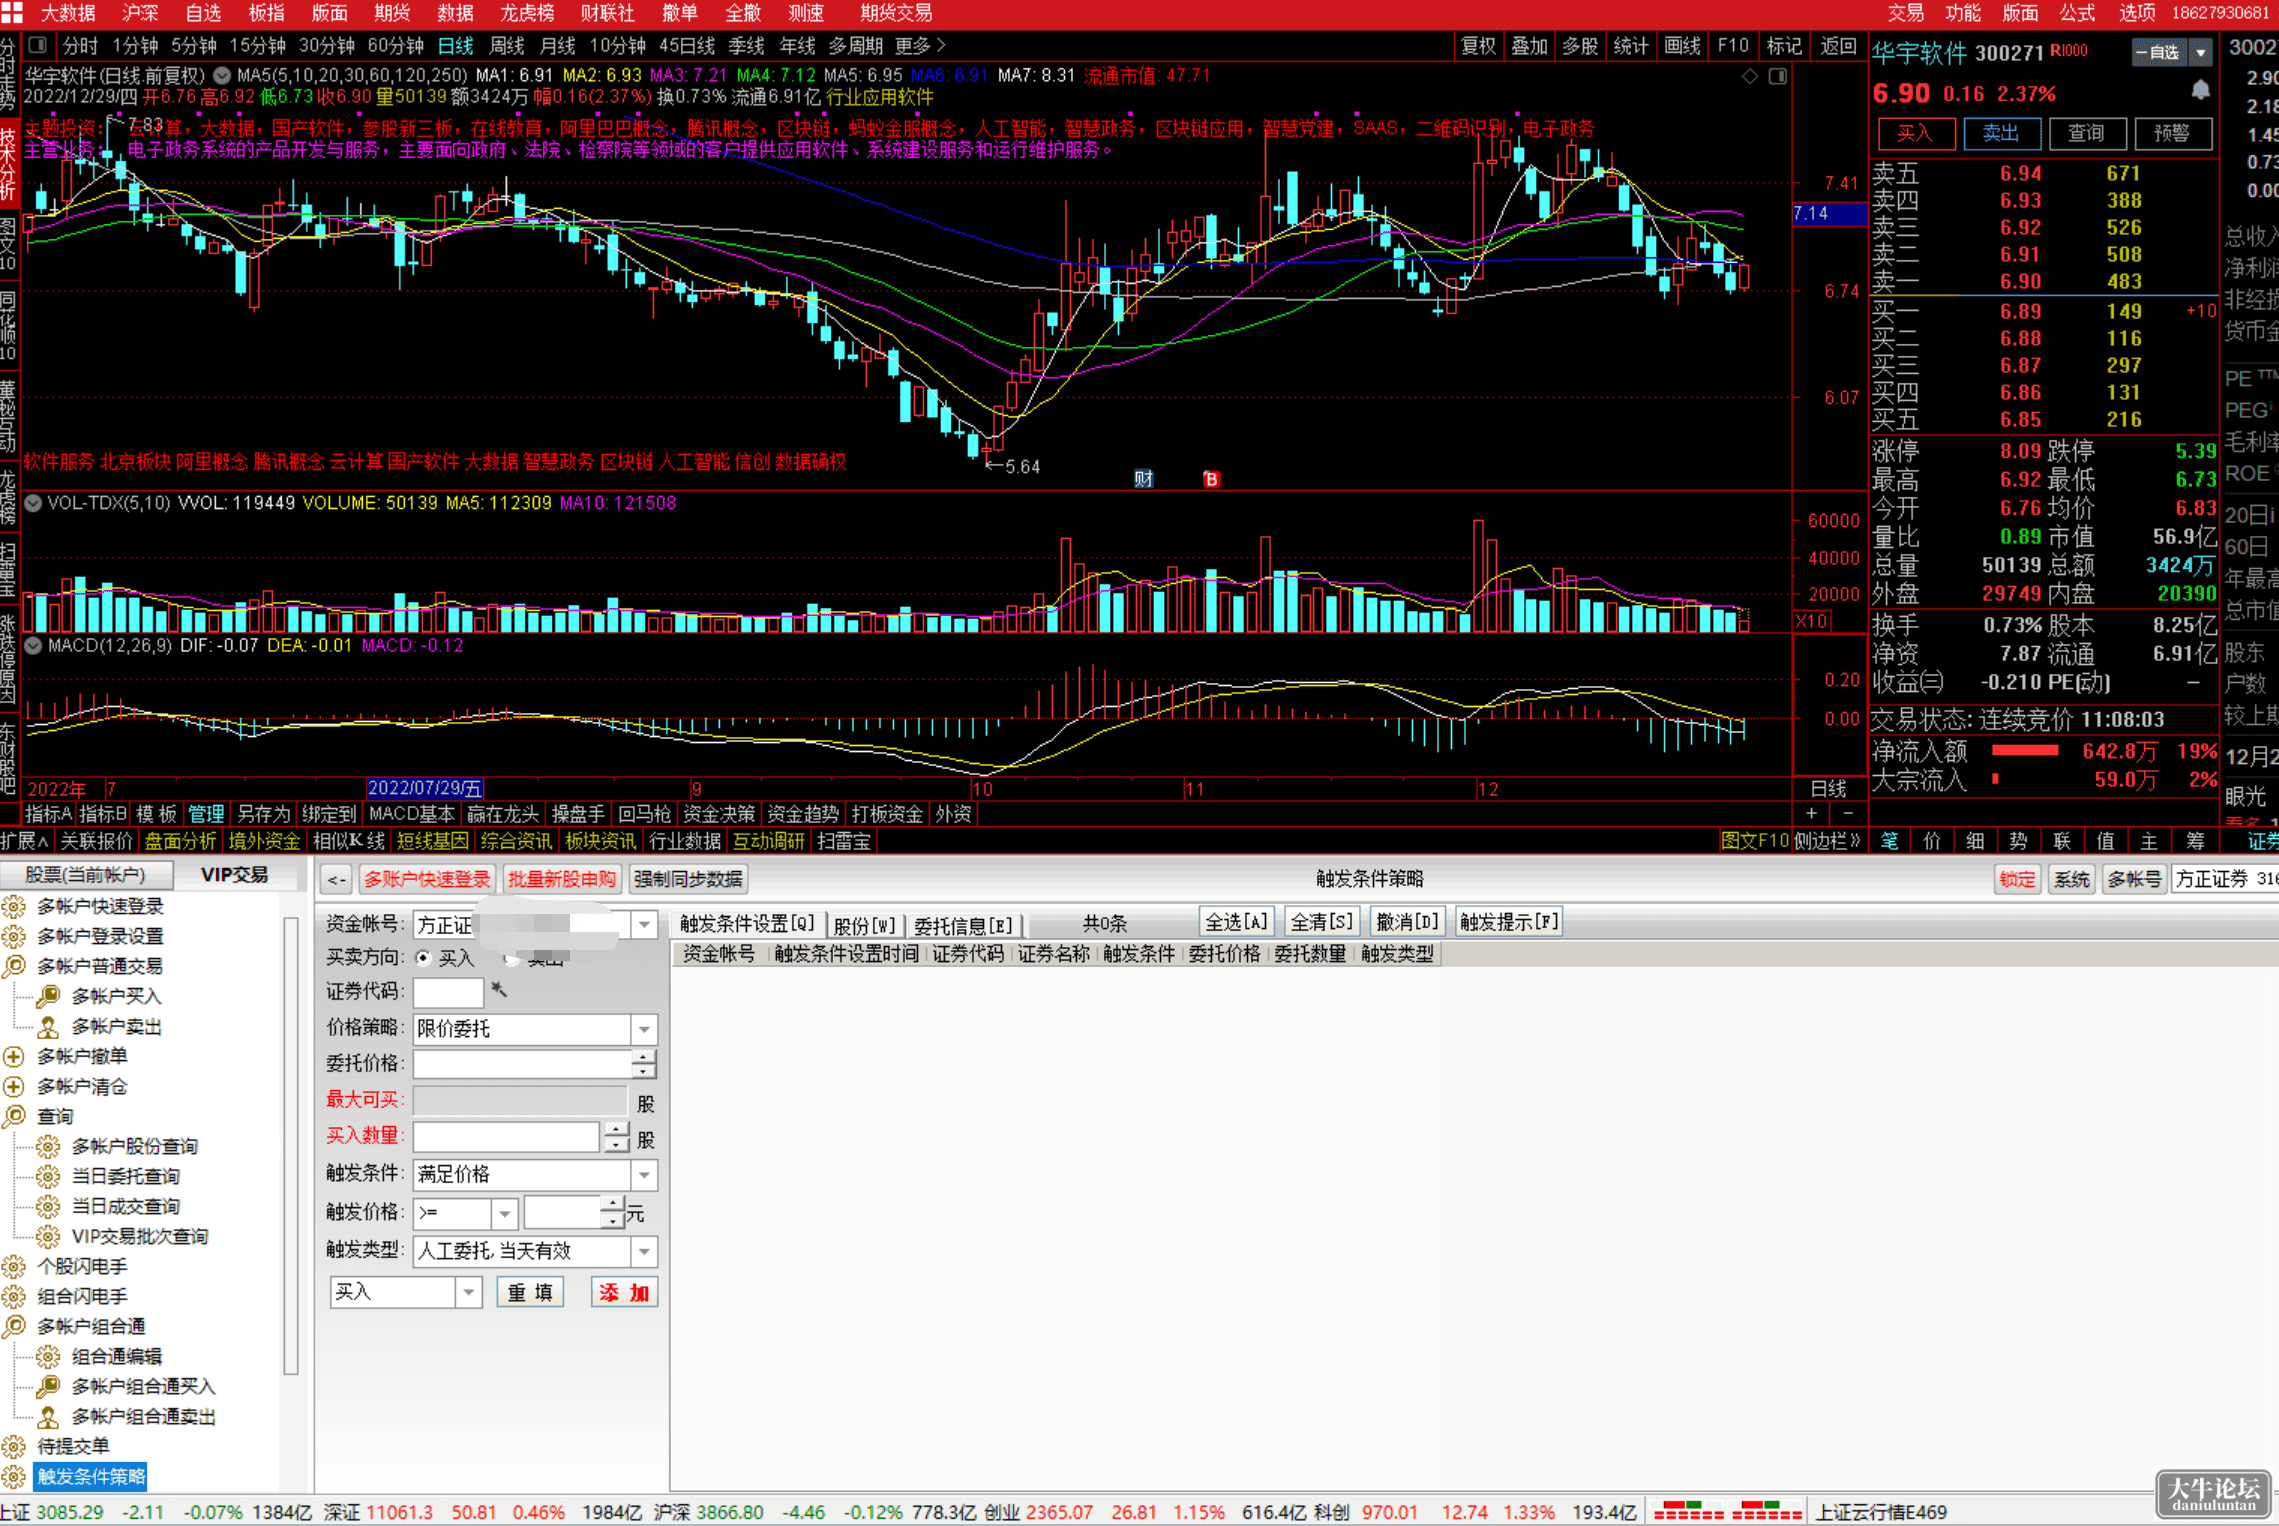
Task: Click the red 添加 button
Action: pyautogui.click(x=624, y=1293)
